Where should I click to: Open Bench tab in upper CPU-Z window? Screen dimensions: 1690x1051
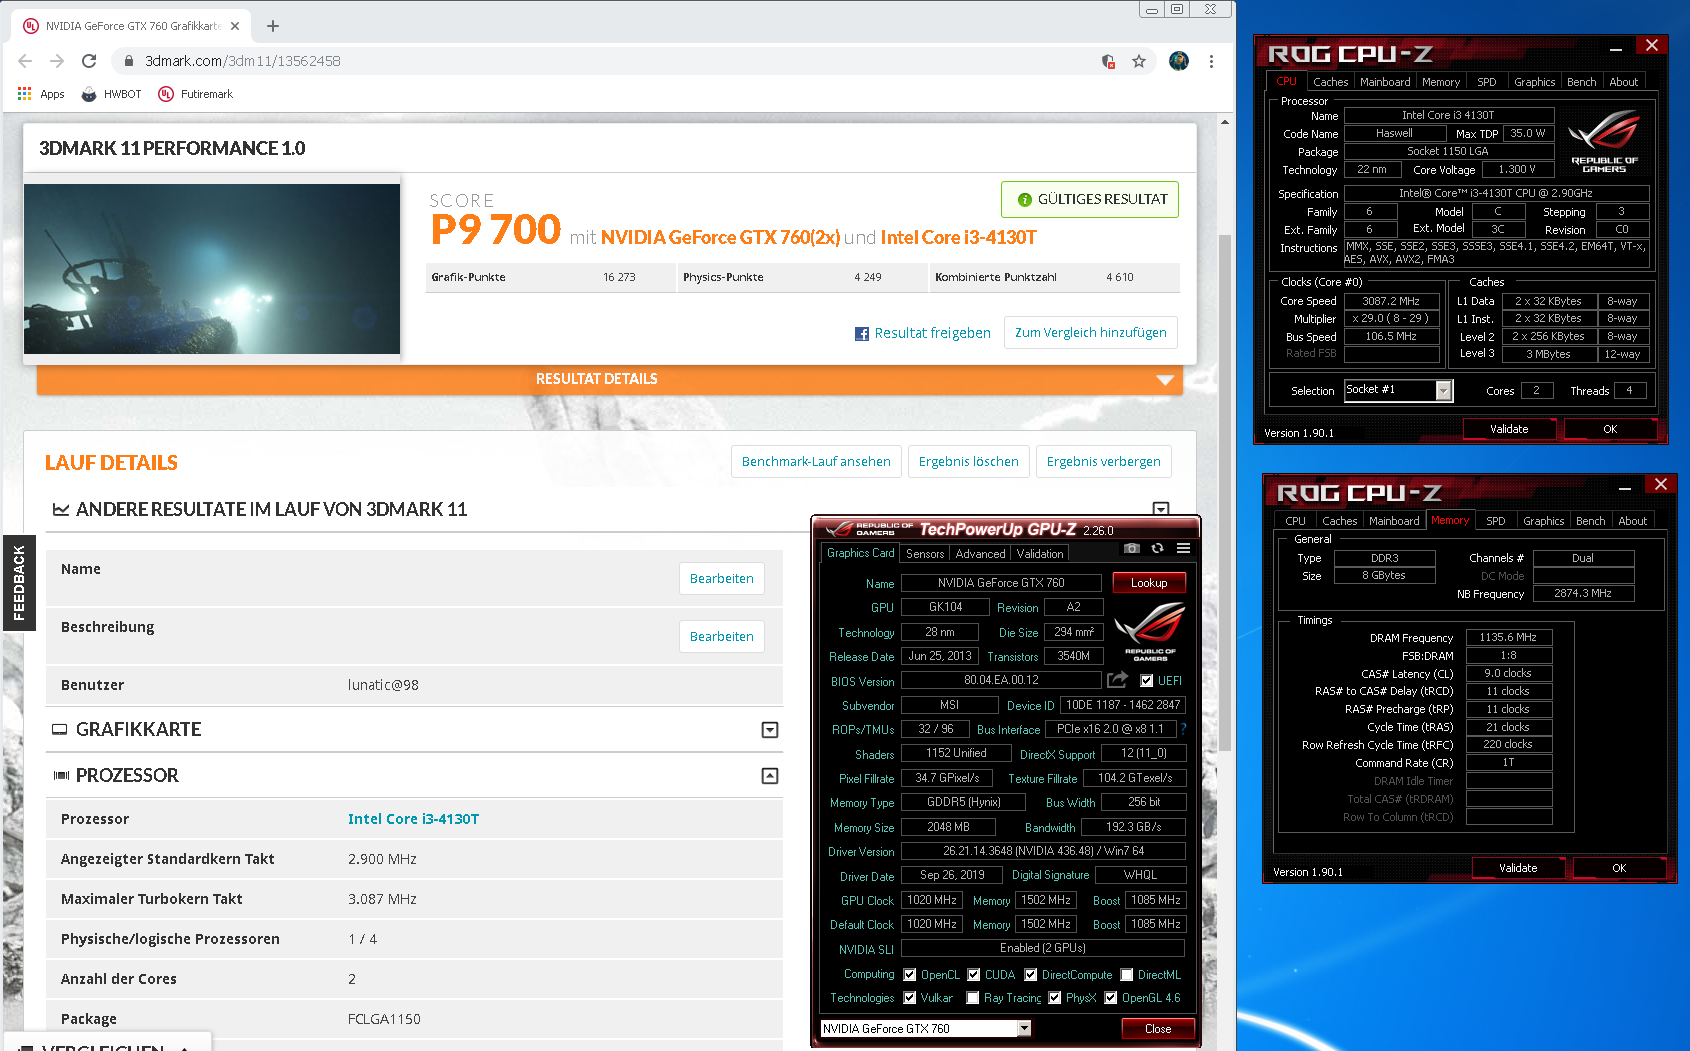point(1581,82)
